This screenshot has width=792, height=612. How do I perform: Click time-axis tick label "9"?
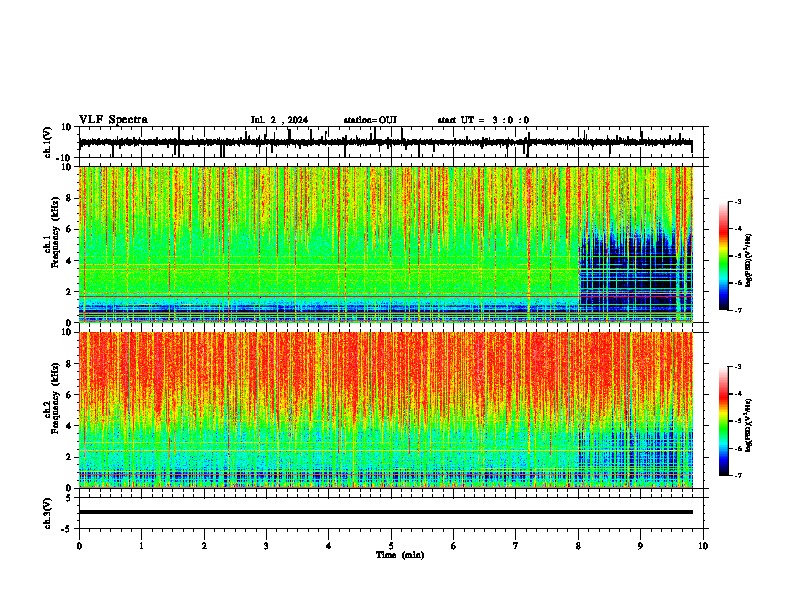(640, 546)
